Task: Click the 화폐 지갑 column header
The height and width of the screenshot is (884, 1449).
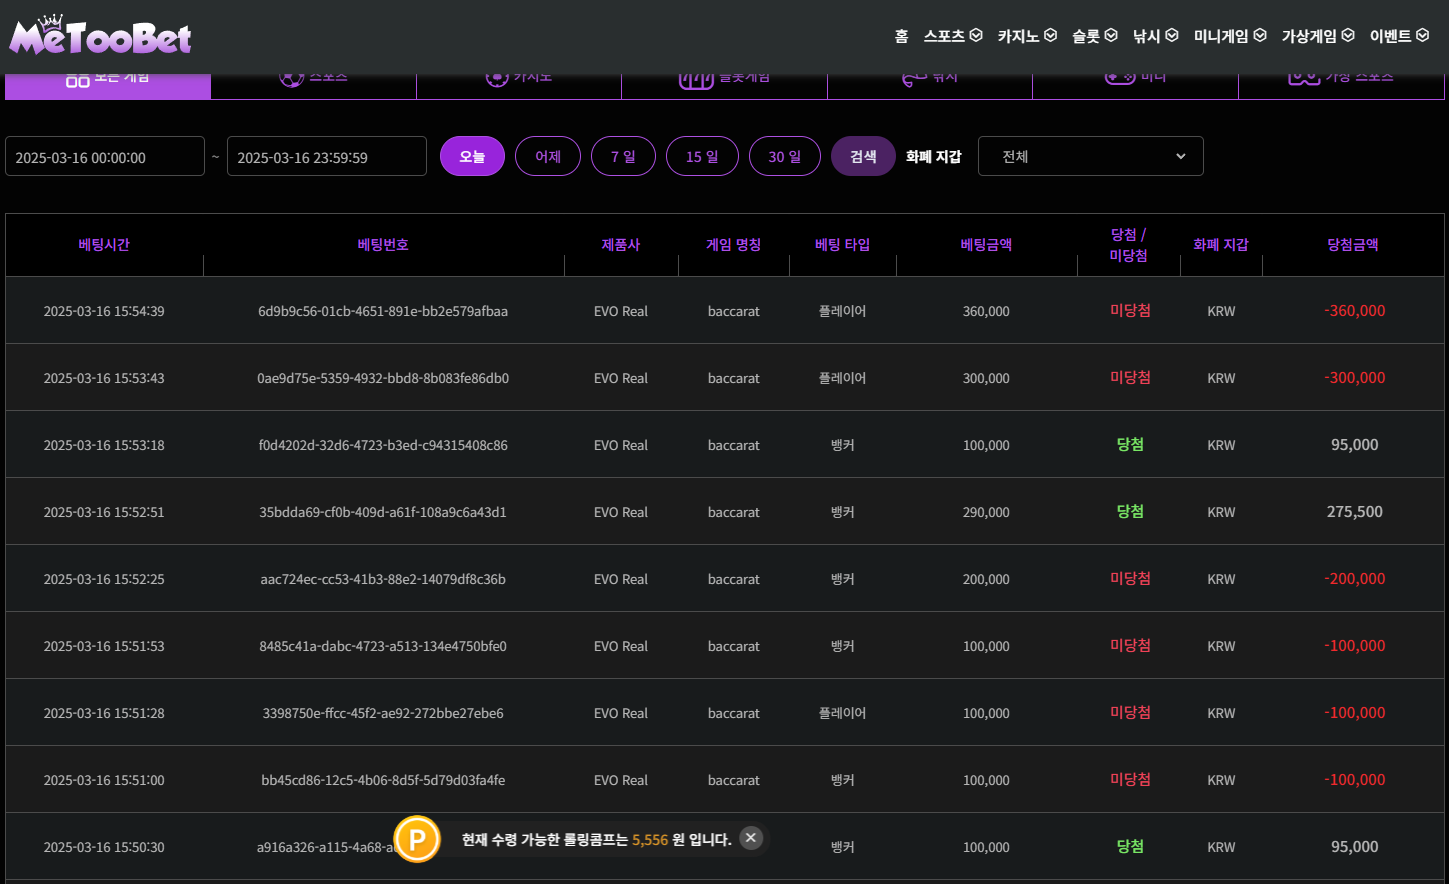Action: coord(1221,245)
